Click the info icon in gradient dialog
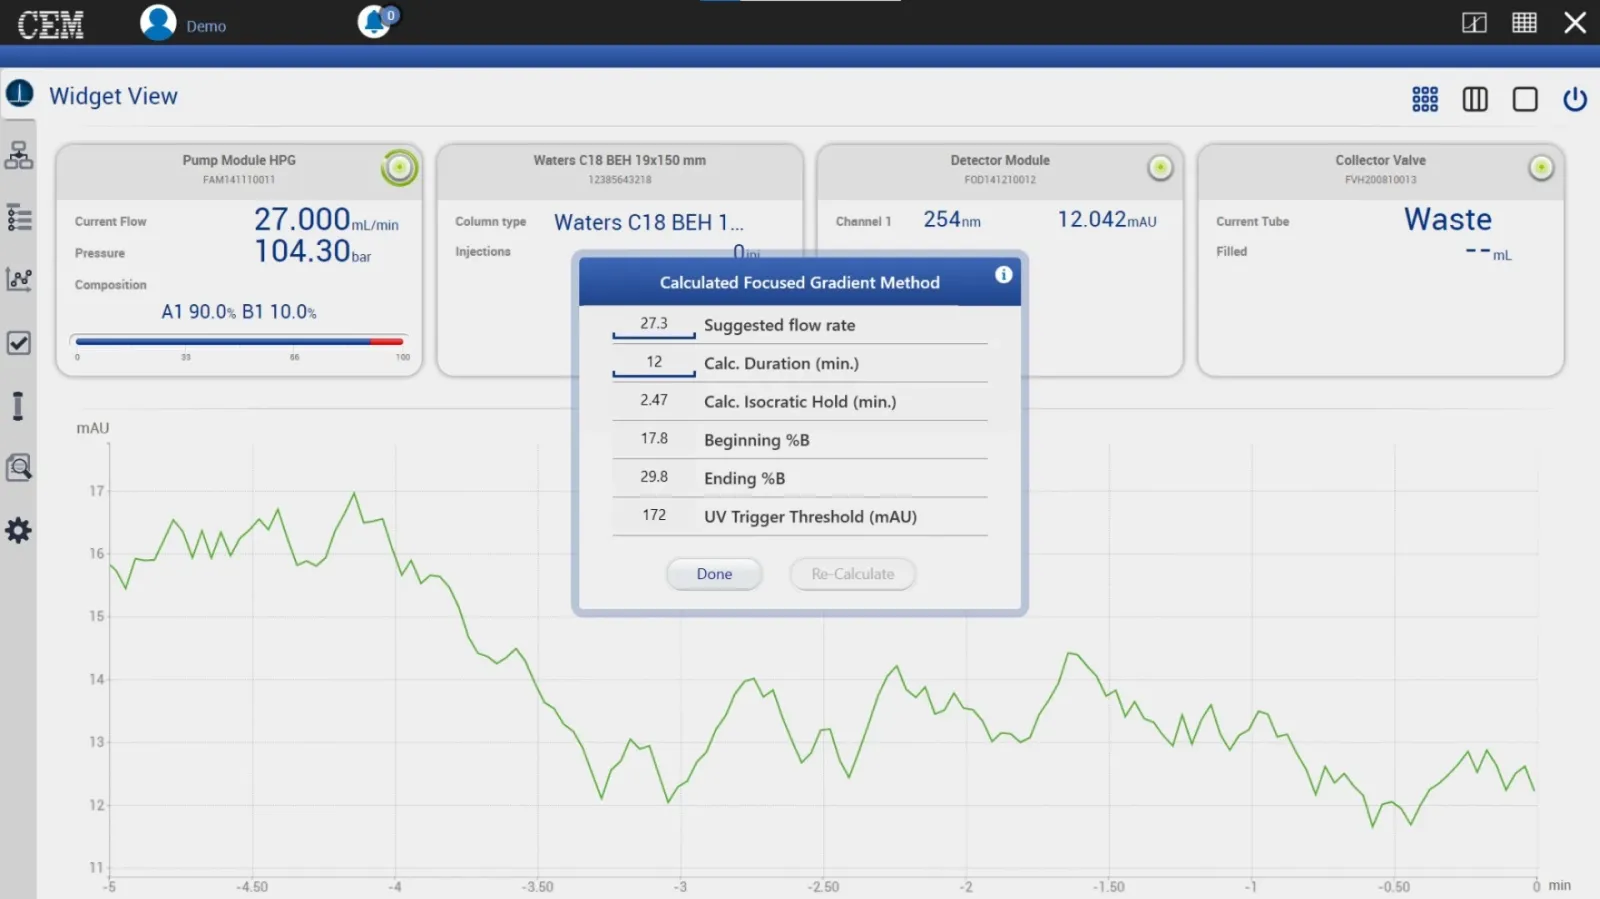This screenshot has width=1600, height=899. (x=1003, y=275)
